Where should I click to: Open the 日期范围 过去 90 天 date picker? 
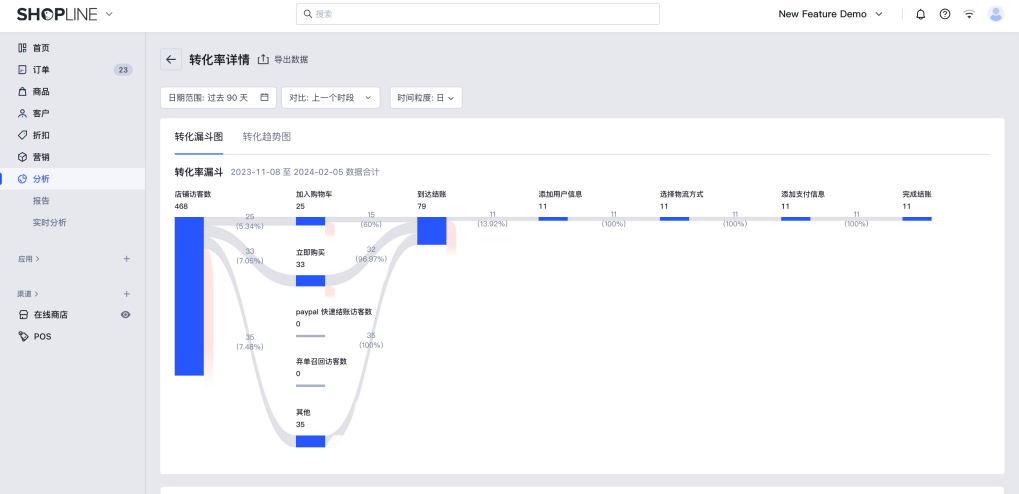pos(218,98)
